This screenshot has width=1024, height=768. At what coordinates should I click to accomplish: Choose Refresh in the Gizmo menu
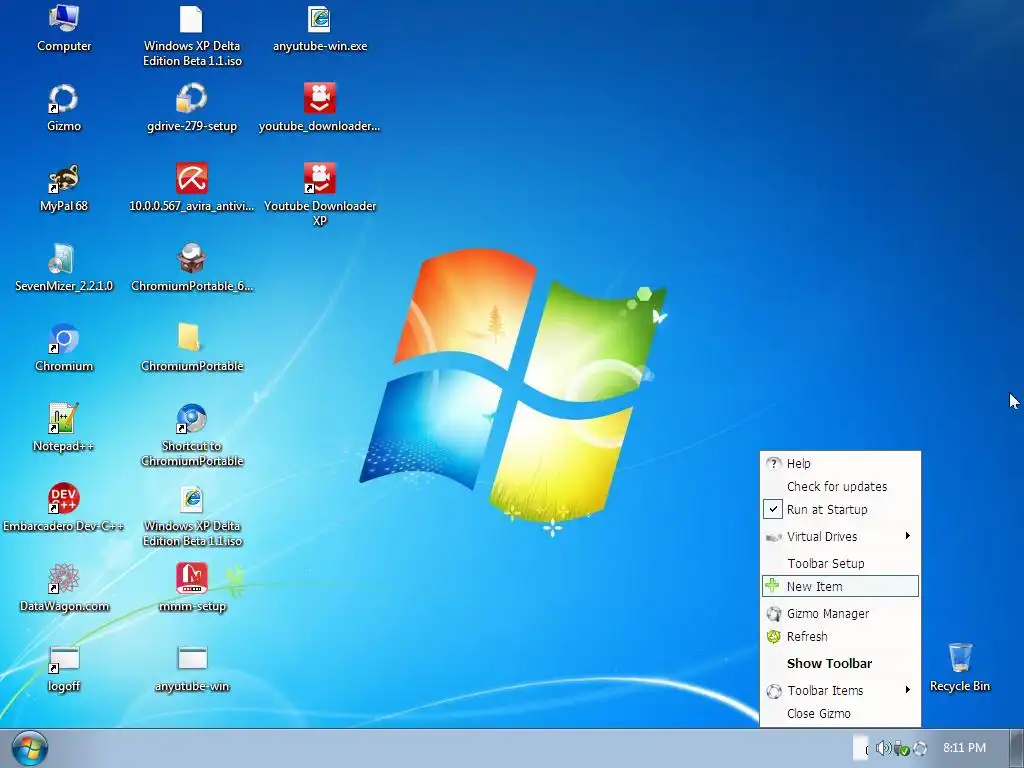tap(840, 637)
